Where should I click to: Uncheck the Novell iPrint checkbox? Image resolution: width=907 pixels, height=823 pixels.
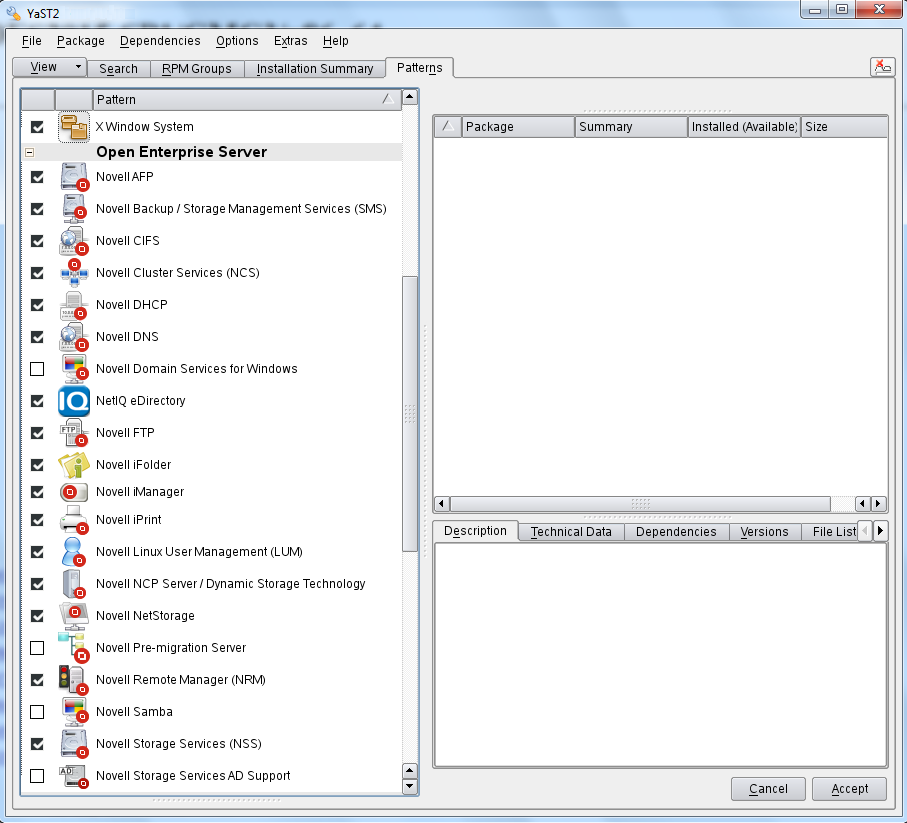tap(37, 520)
